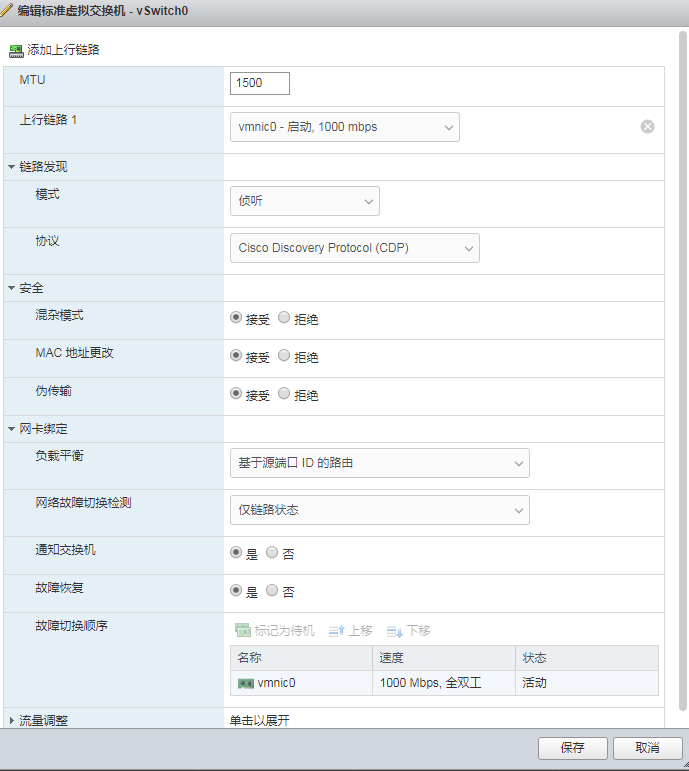The height and width of the screenshot is (771, 689).
Task: Collapse the Link discovery (链路发现) section
Action: click(11, 167)
